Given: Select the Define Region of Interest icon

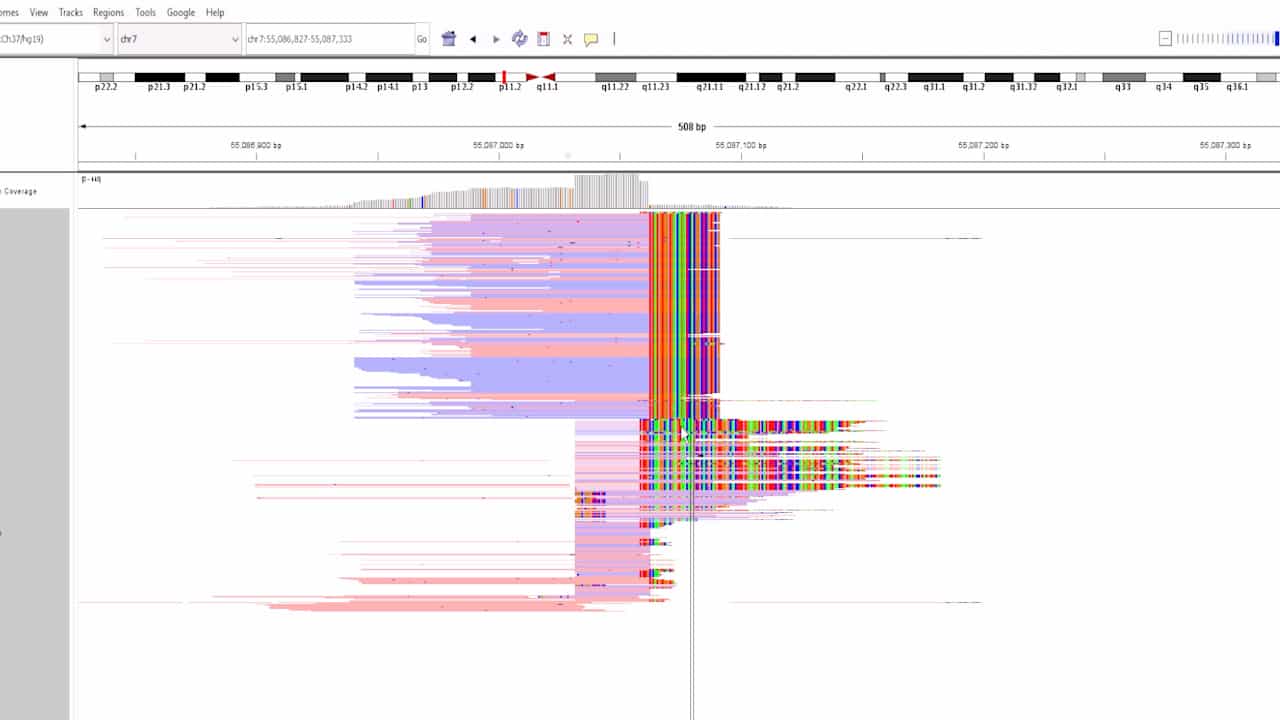Looking at the screenshot, I should click(544, 39).
